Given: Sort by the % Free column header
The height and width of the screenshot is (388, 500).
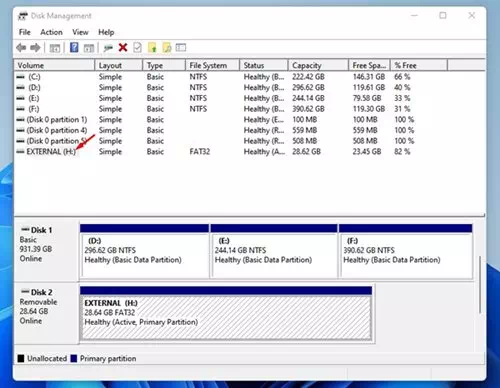Looking at the screenshot, I should (x=419, y=65).
